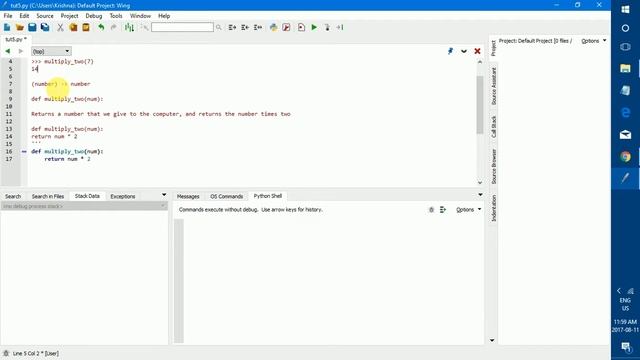Select the Indentation vertical tab

click(x=493, y=208)
